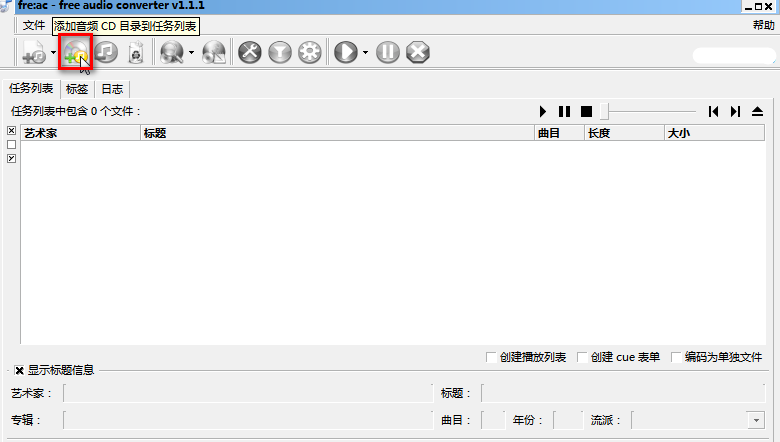Open general settings wrench icon
The image size is (780, 442).
[x=250, y=52]
